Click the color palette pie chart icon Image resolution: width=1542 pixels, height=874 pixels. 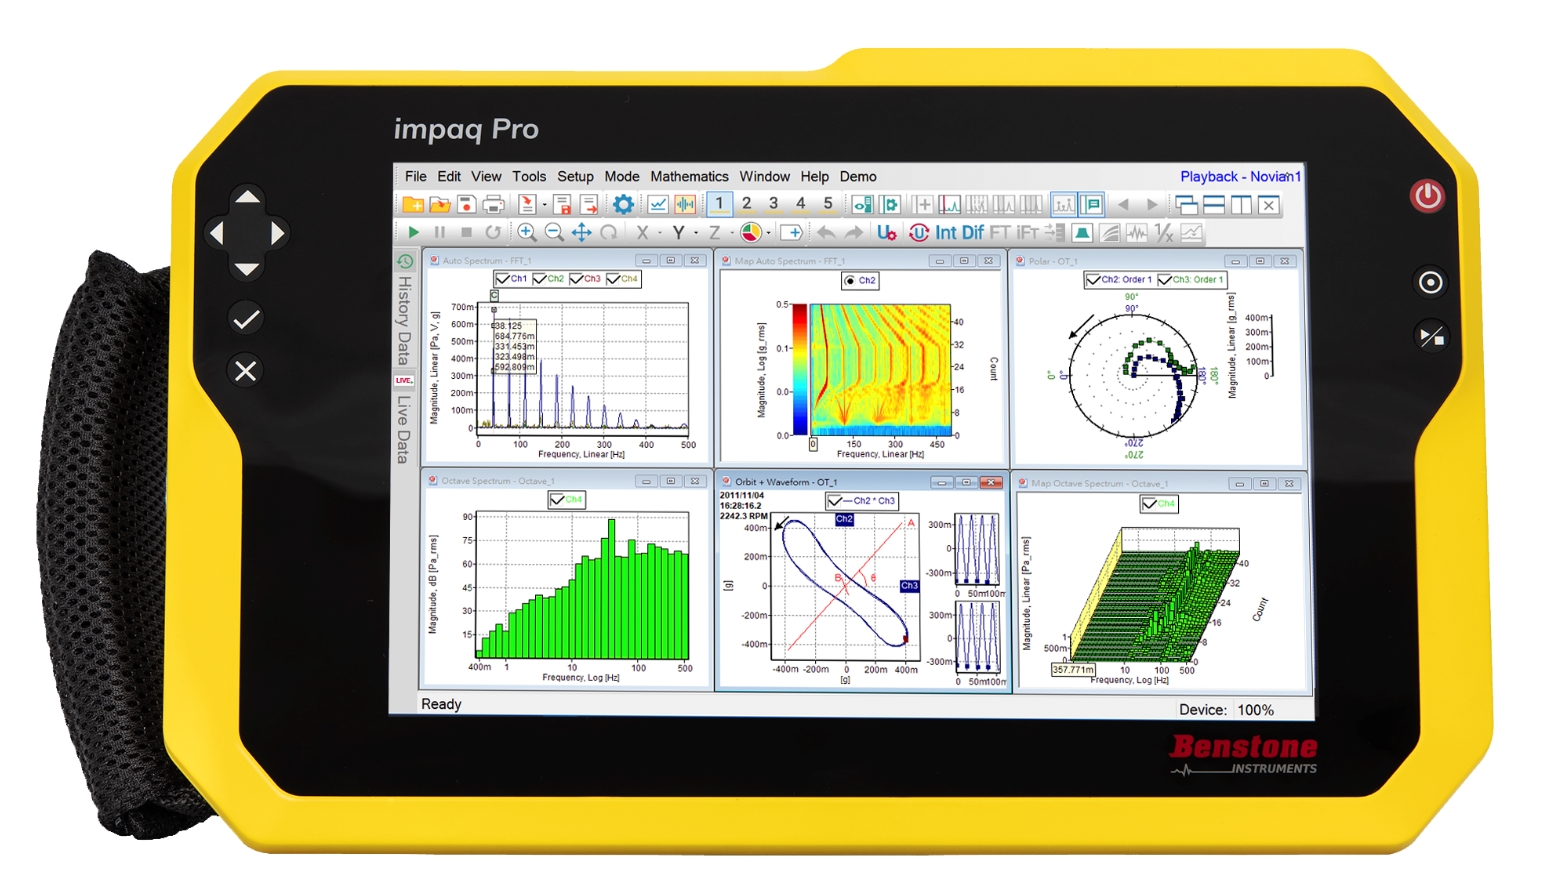(750, 232)
